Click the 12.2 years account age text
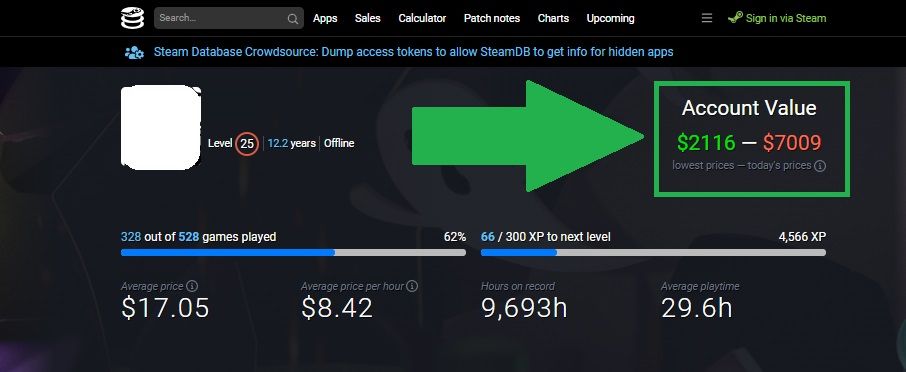 tap(292, 143)
